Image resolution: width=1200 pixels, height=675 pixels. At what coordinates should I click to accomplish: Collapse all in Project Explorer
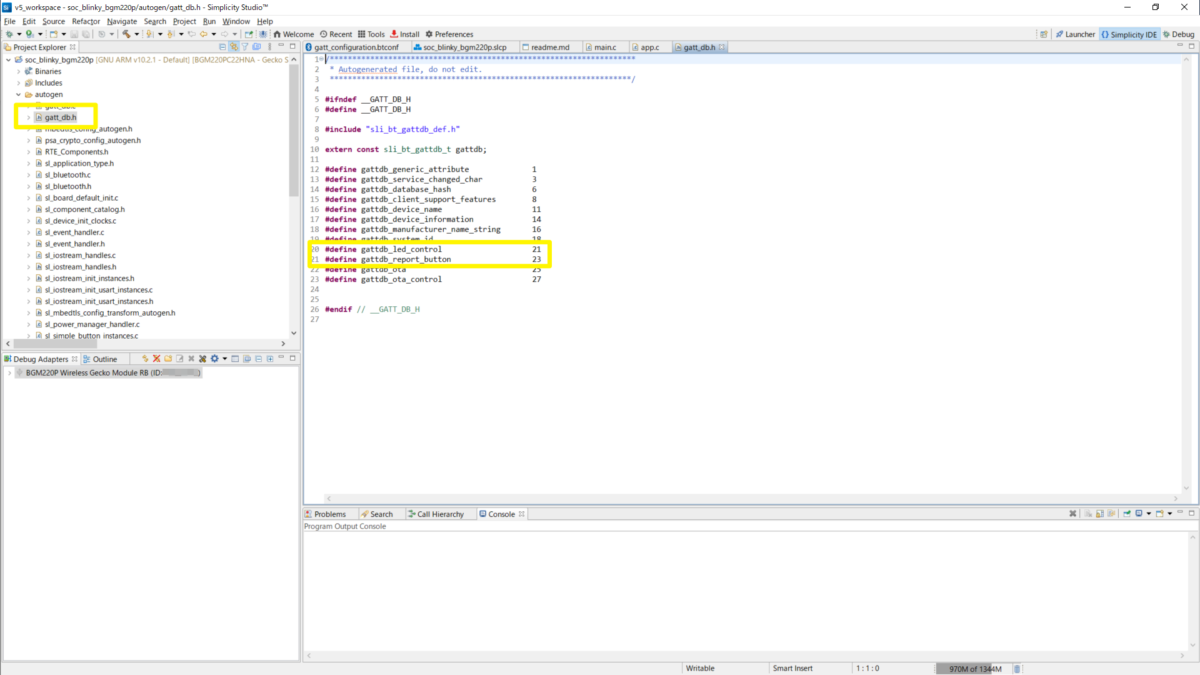pyautogui.click(x=222, y=47)
